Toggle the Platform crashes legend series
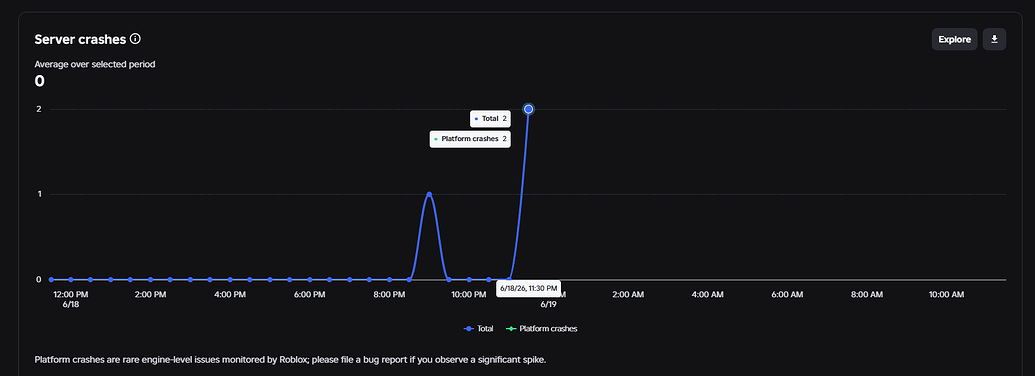 pos(541,329)
